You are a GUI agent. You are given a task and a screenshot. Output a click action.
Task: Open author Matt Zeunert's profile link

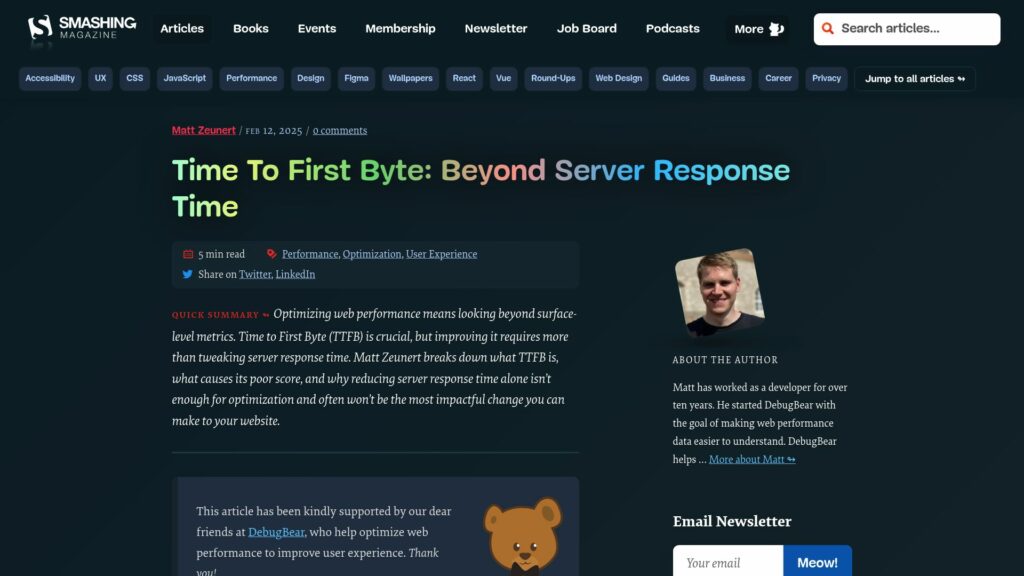(x=204, y=131)
